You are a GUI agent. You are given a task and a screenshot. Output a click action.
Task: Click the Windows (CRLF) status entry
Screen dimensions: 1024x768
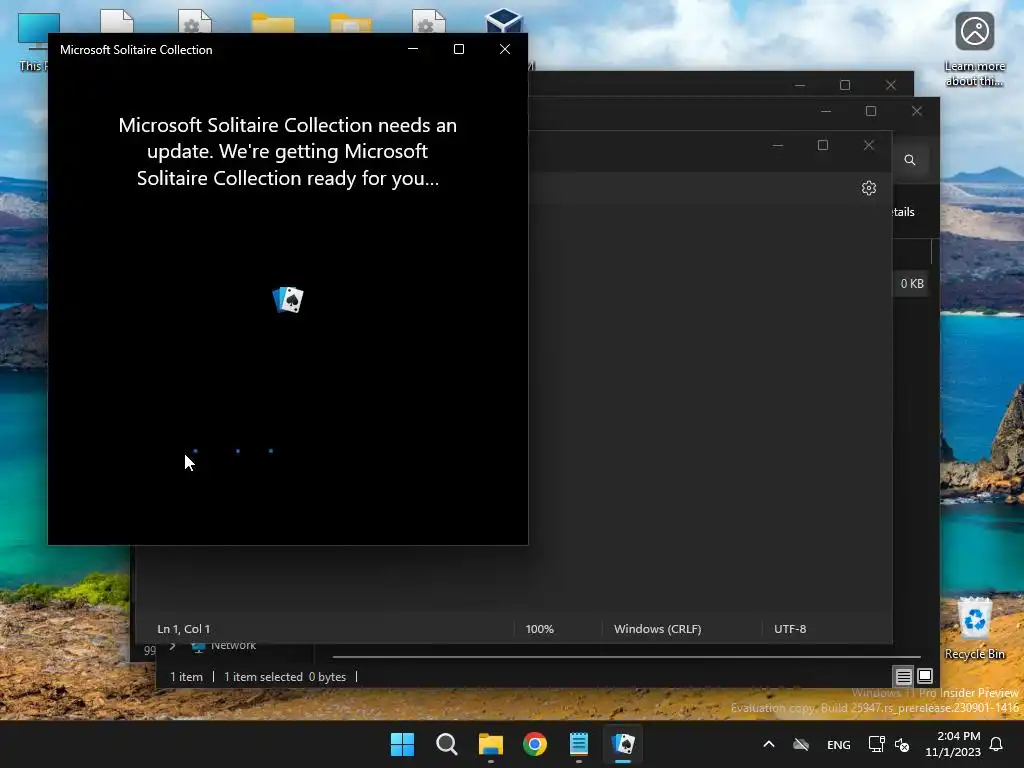[658, 629]
